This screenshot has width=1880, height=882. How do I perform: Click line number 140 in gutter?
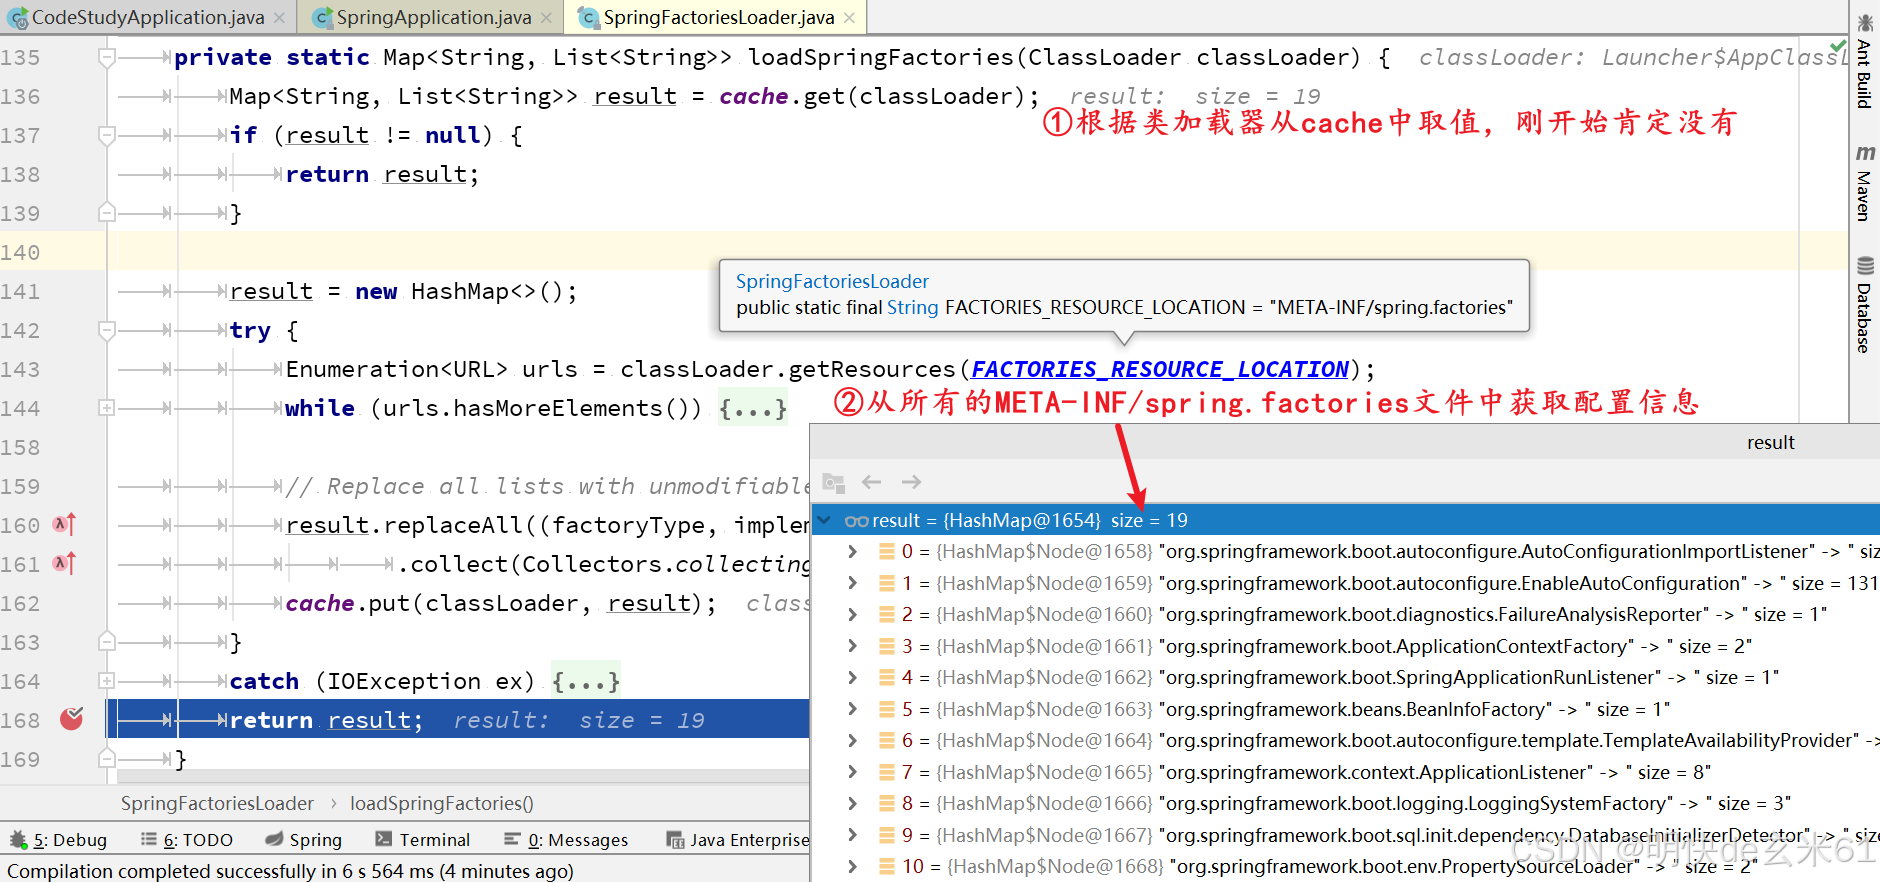pyautogui.click(x=21, y=252)
